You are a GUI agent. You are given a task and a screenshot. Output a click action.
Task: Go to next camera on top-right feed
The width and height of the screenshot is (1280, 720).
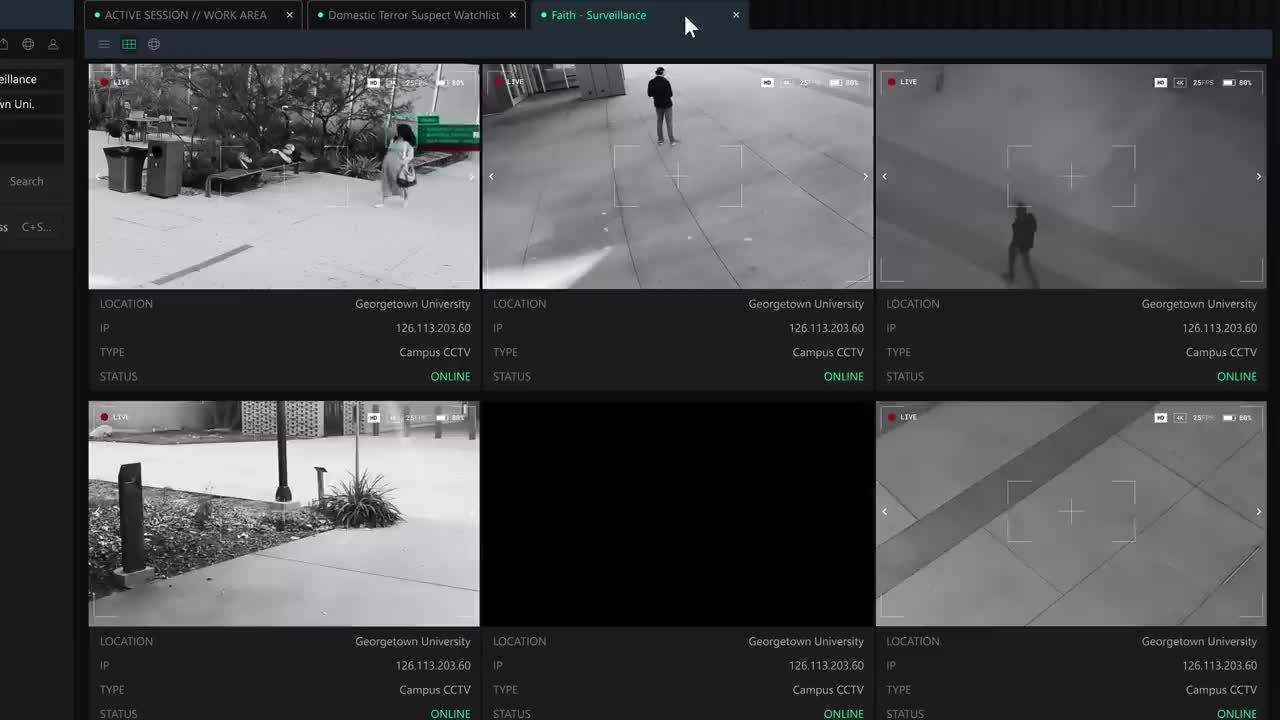(x=1258, y=176)
